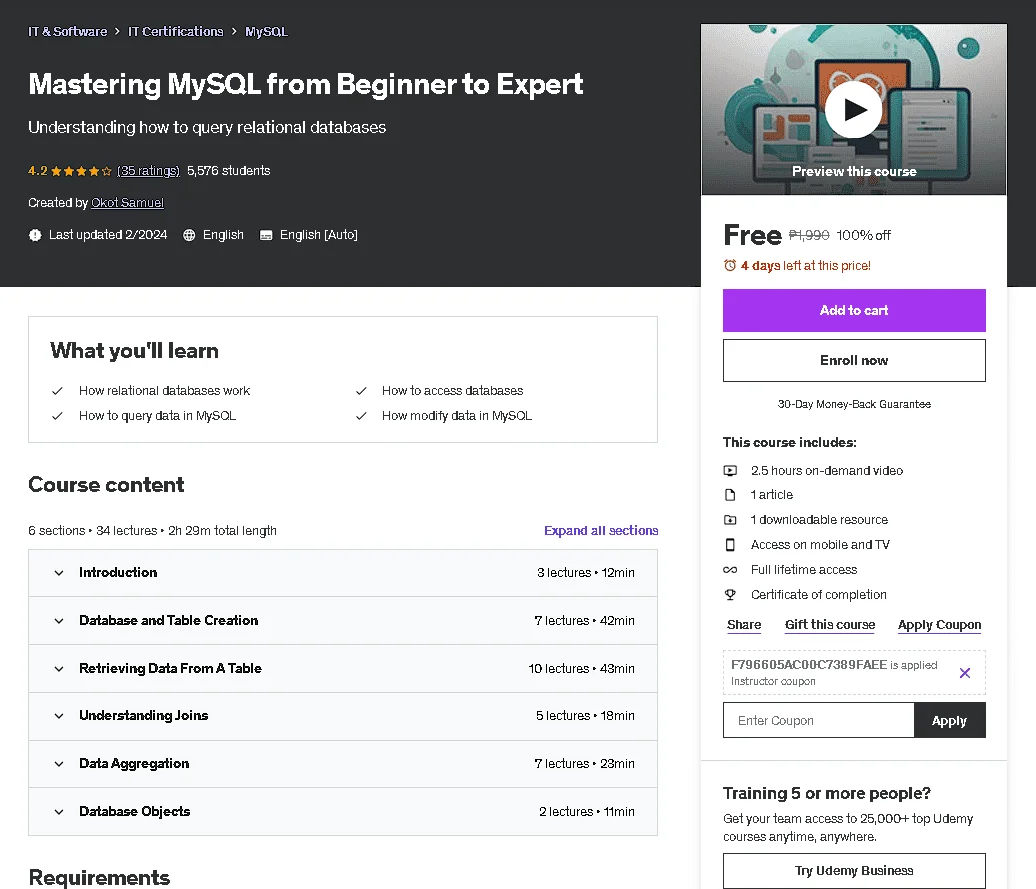This screenshot has height=889, width=1036.
Task: Click the alarm clock icon by 4 days left
Action: [x=729, y=266]
